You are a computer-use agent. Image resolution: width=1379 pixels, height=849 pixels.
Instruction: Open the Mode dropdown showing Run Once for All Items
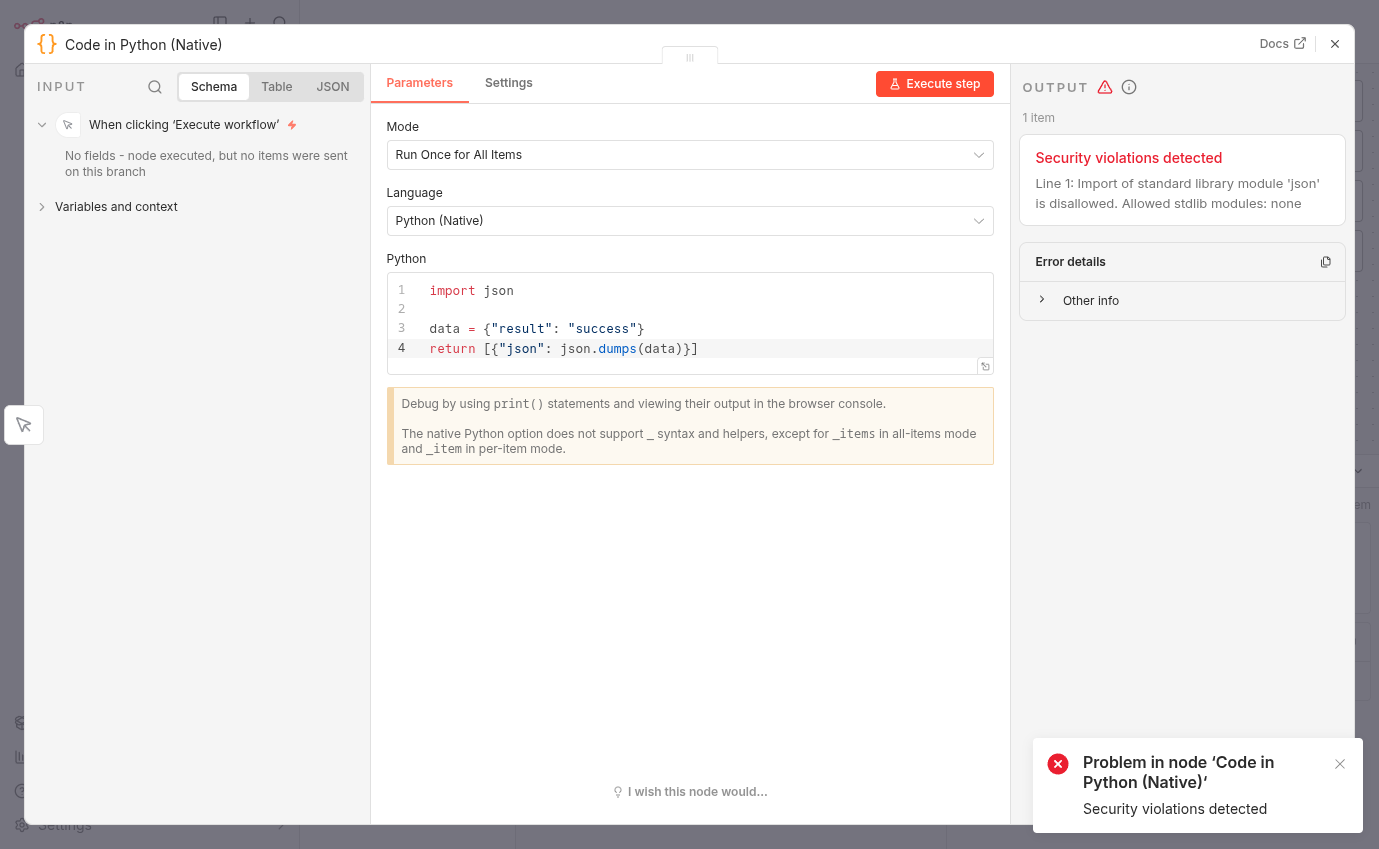click(x=690, y=155)
